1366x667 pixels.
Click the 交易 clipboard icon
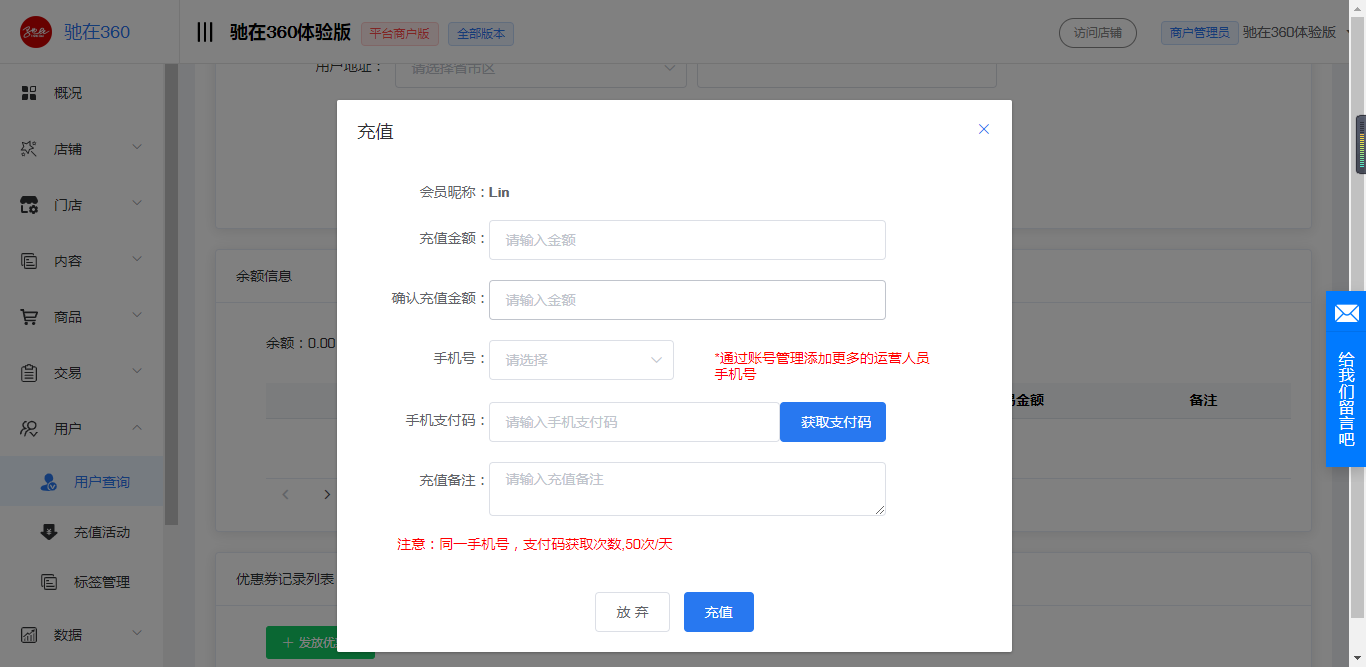[29, 373]
